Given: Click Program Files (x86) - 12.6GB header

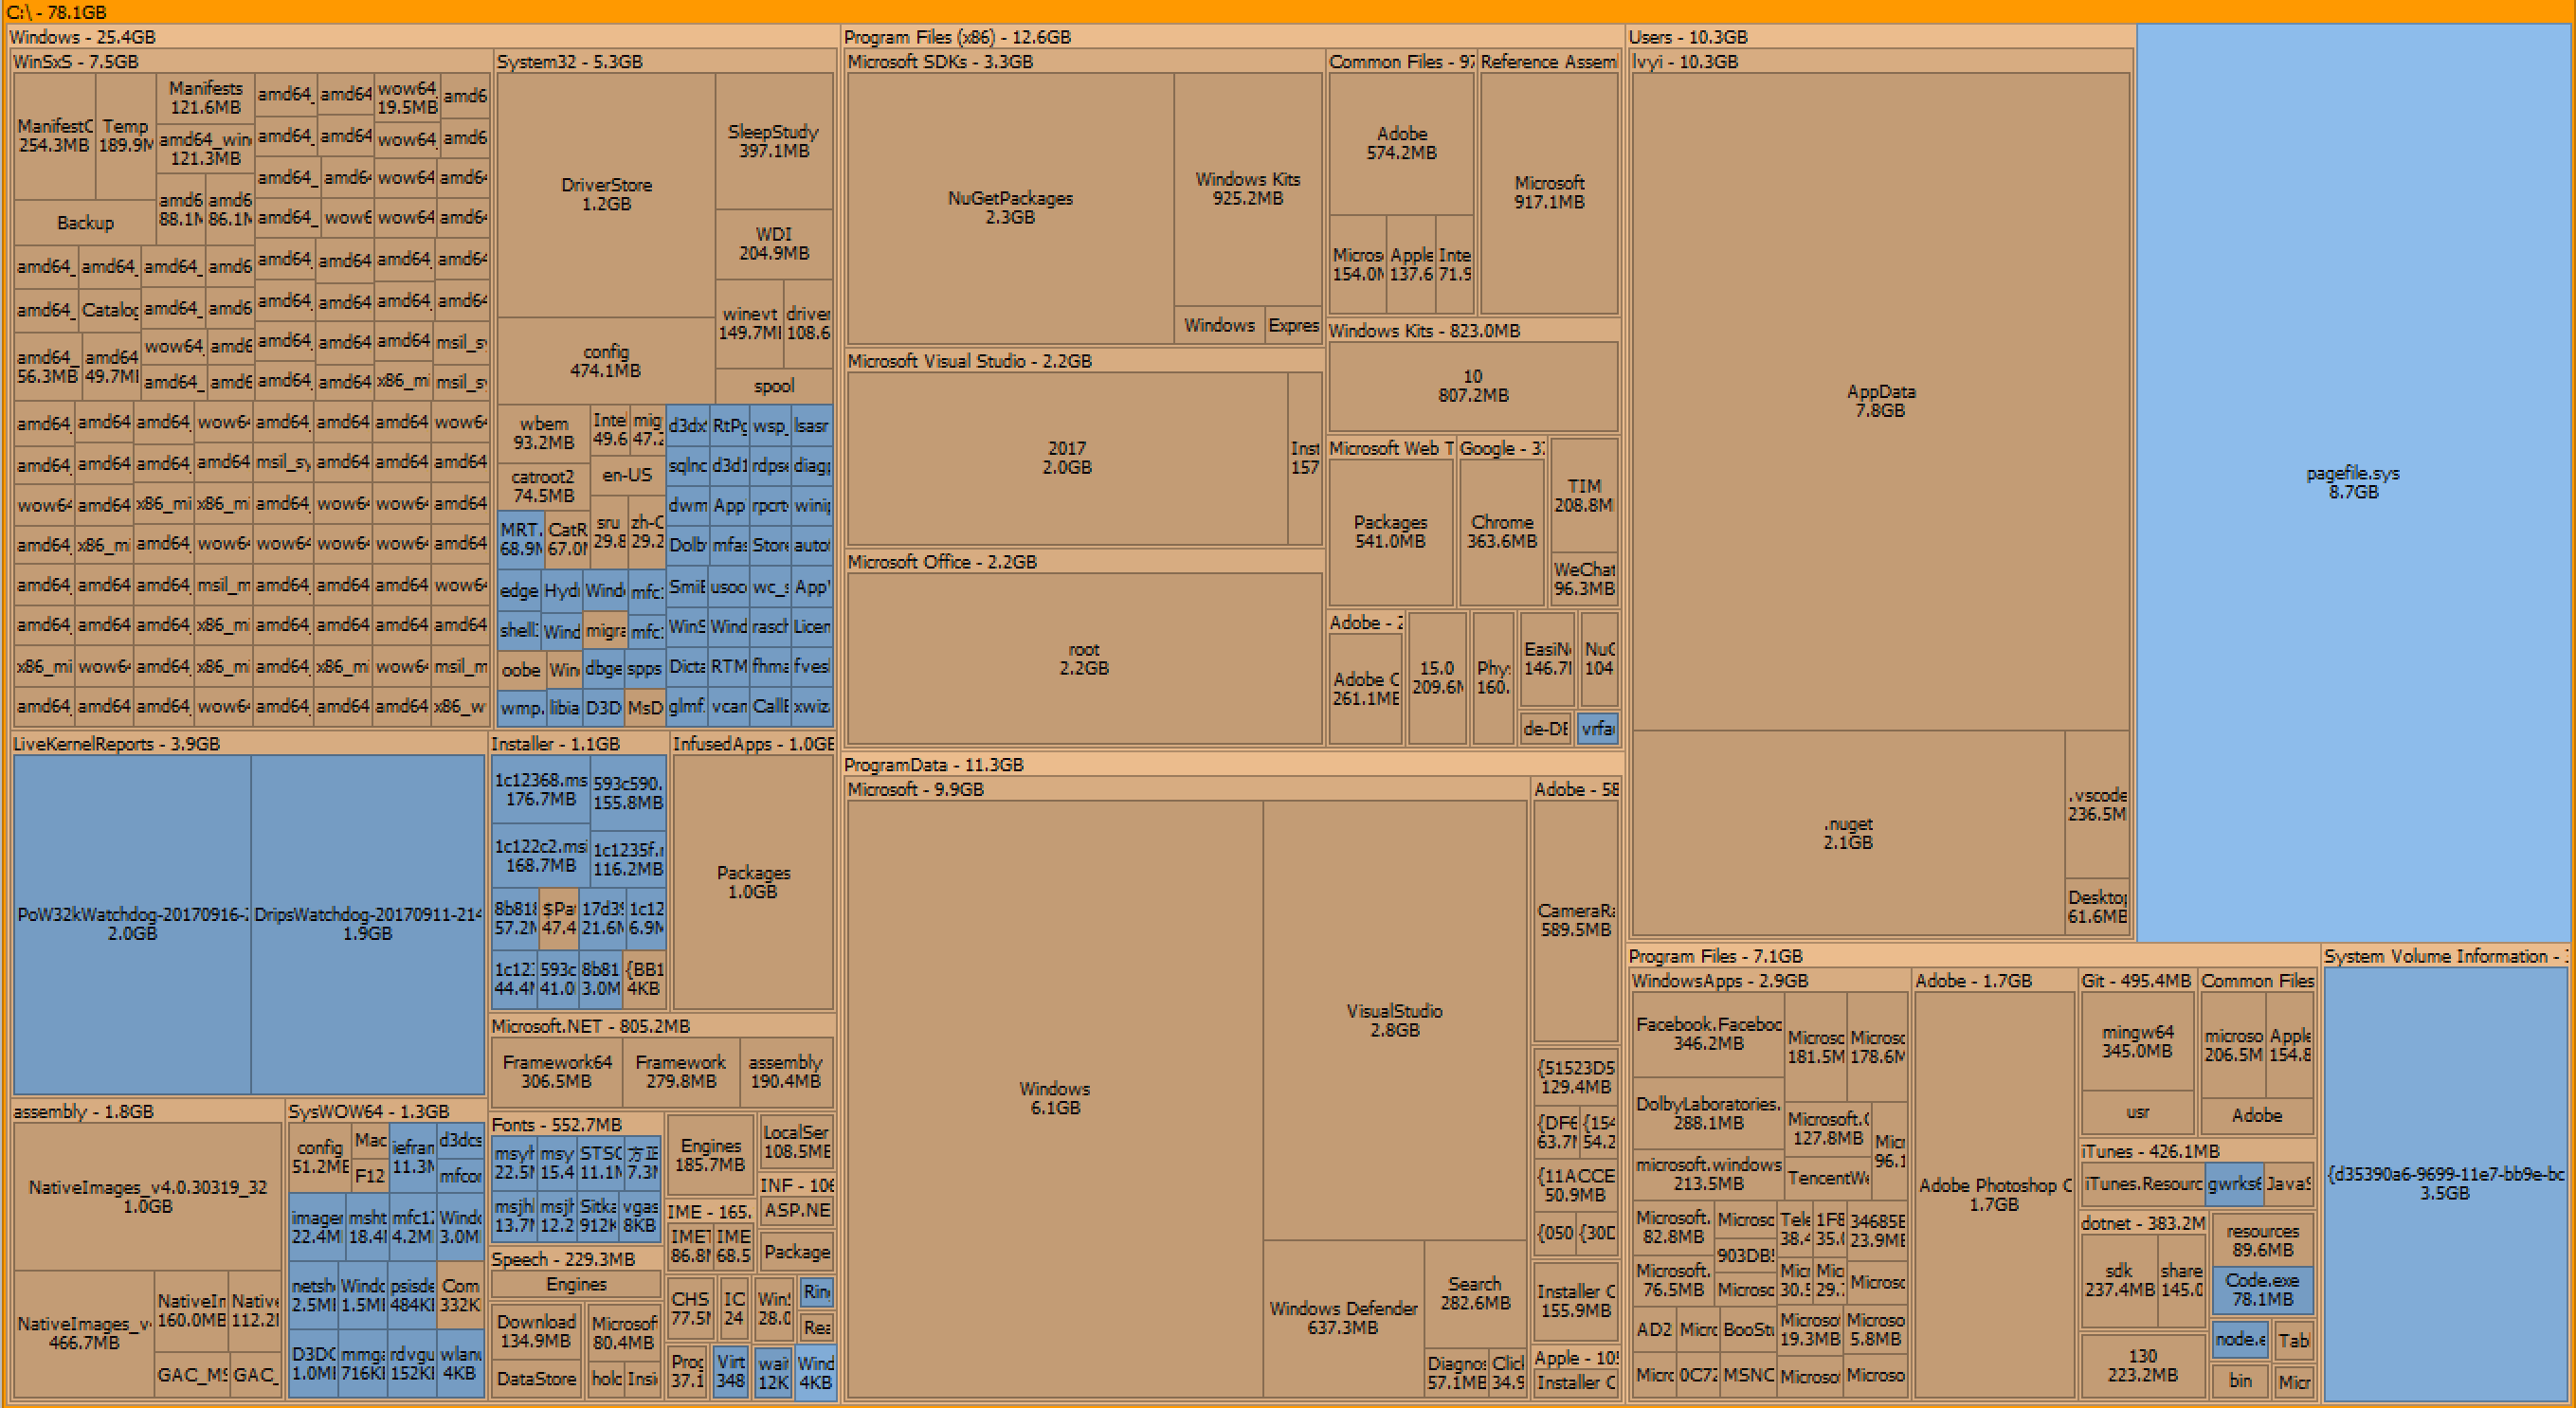Looking at the screenshot, I should 1232,37.
